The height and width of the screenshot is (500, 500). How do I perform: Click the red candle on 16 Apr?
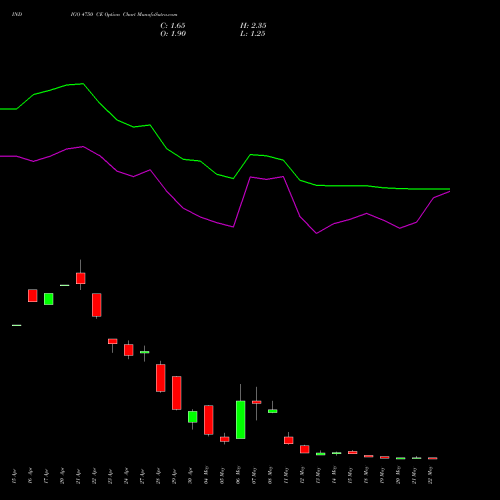click(x=33, y=296)
